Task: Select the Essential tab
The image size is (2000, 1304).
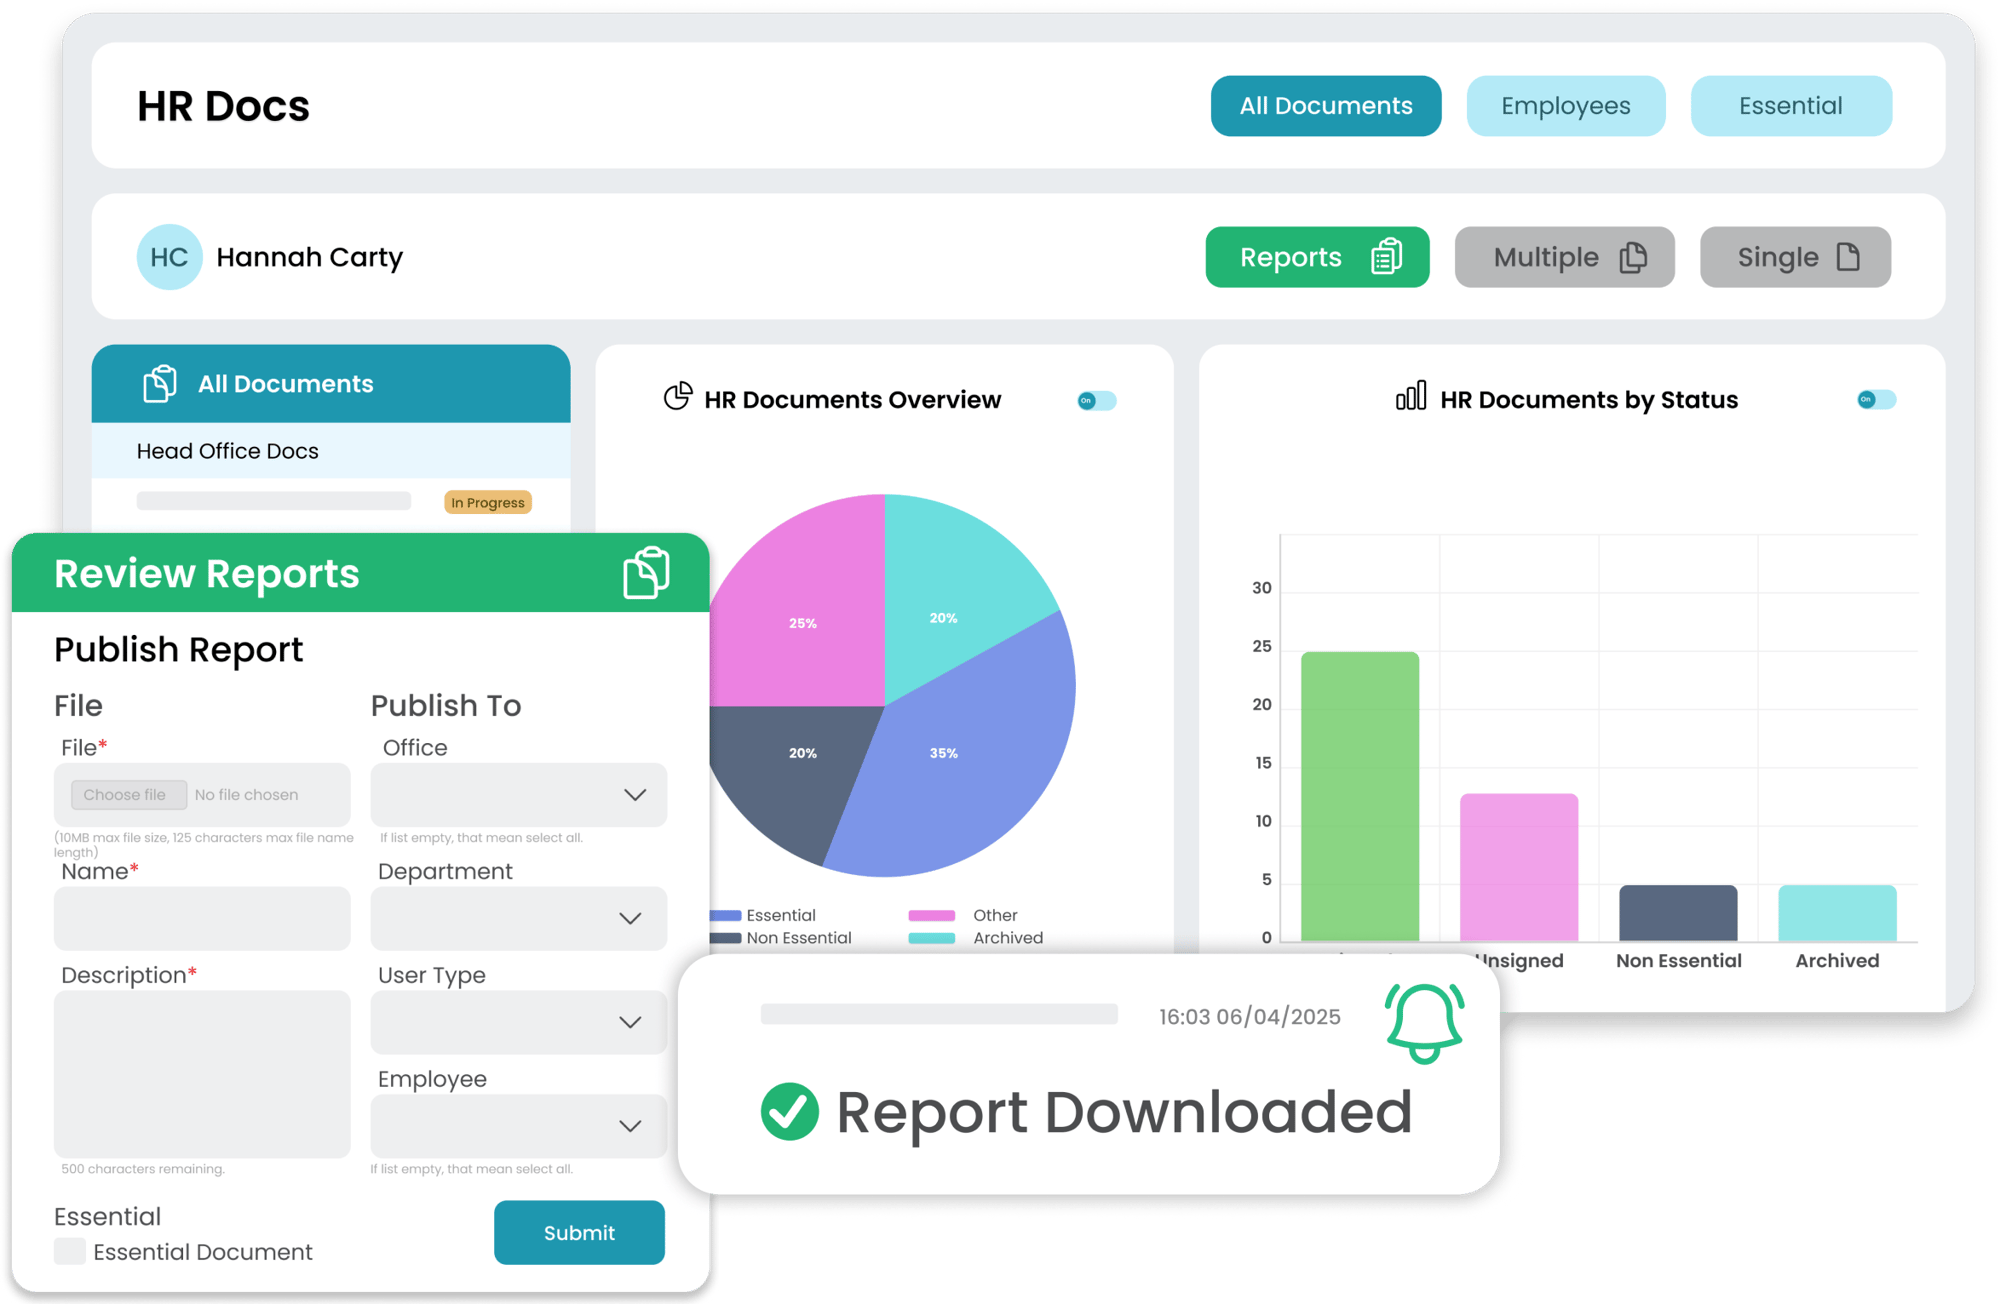Action: [x=1790, y=105]
